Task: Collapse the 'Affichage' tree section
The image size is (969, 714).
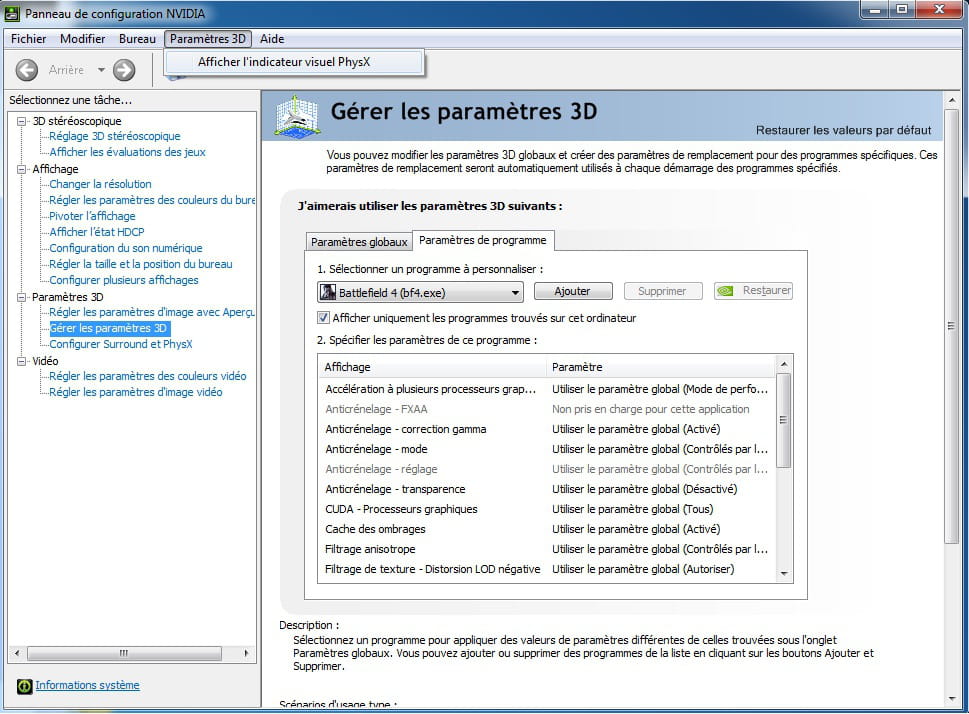Action: point(22,169)
